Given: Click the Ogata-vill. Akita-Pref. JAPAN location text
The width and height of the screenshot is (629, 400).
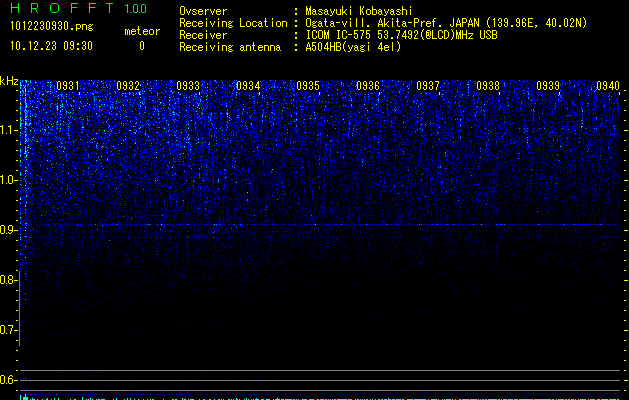Looking at the screenshot, I should point(446,23).
